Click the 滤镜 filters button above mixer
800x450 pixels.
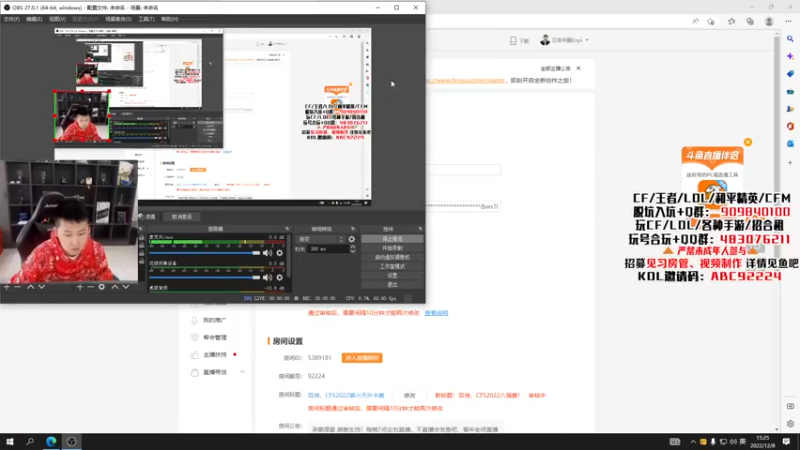(x=148, y=217)
